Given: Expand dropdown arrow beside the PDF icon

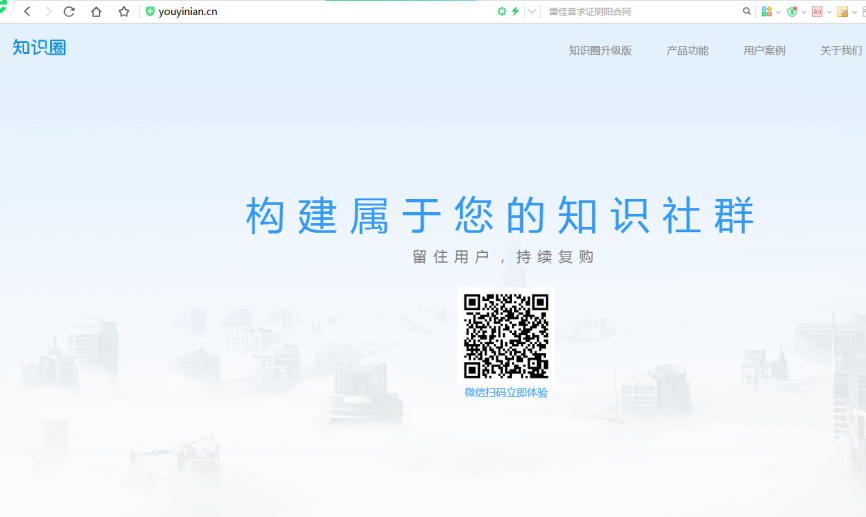Looking at the screenshot, I should (x=828, y=12).
